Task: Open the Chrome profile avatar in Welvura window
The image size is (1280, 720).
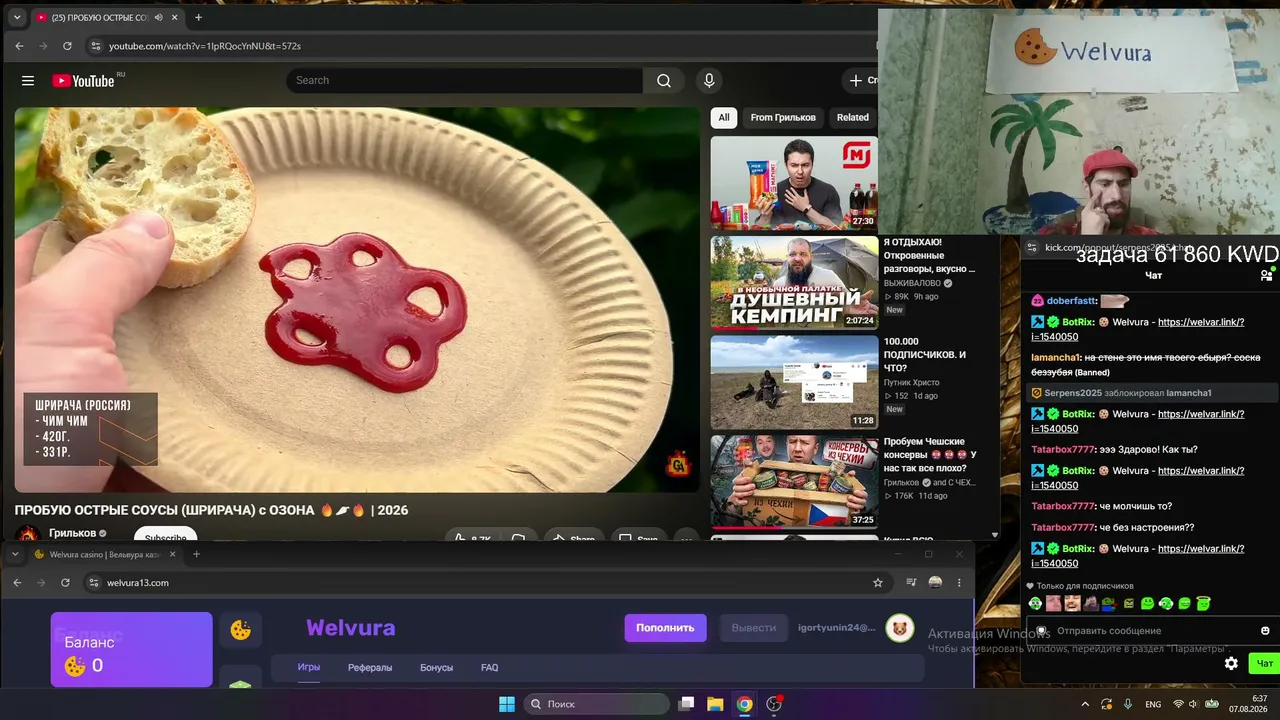Action: tap(935, 583)
